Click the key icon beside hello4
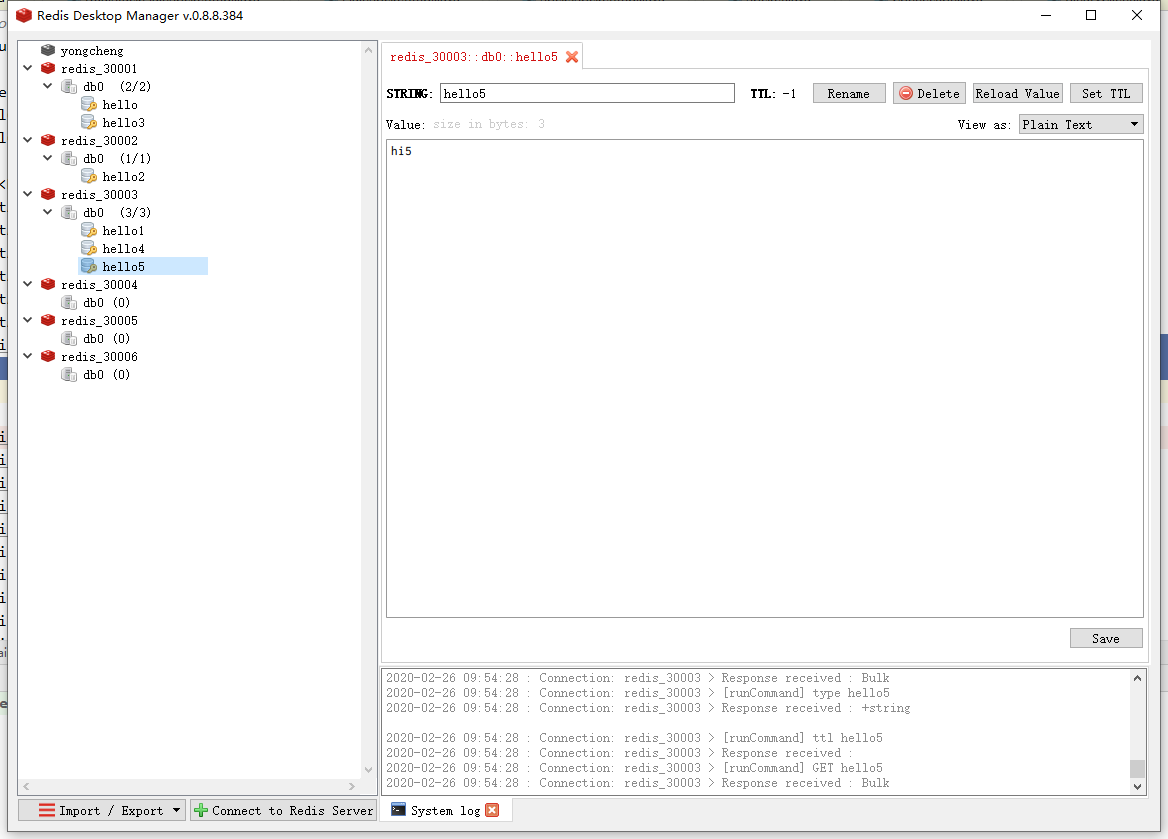Screen dimensions: 1168x839 89,248
